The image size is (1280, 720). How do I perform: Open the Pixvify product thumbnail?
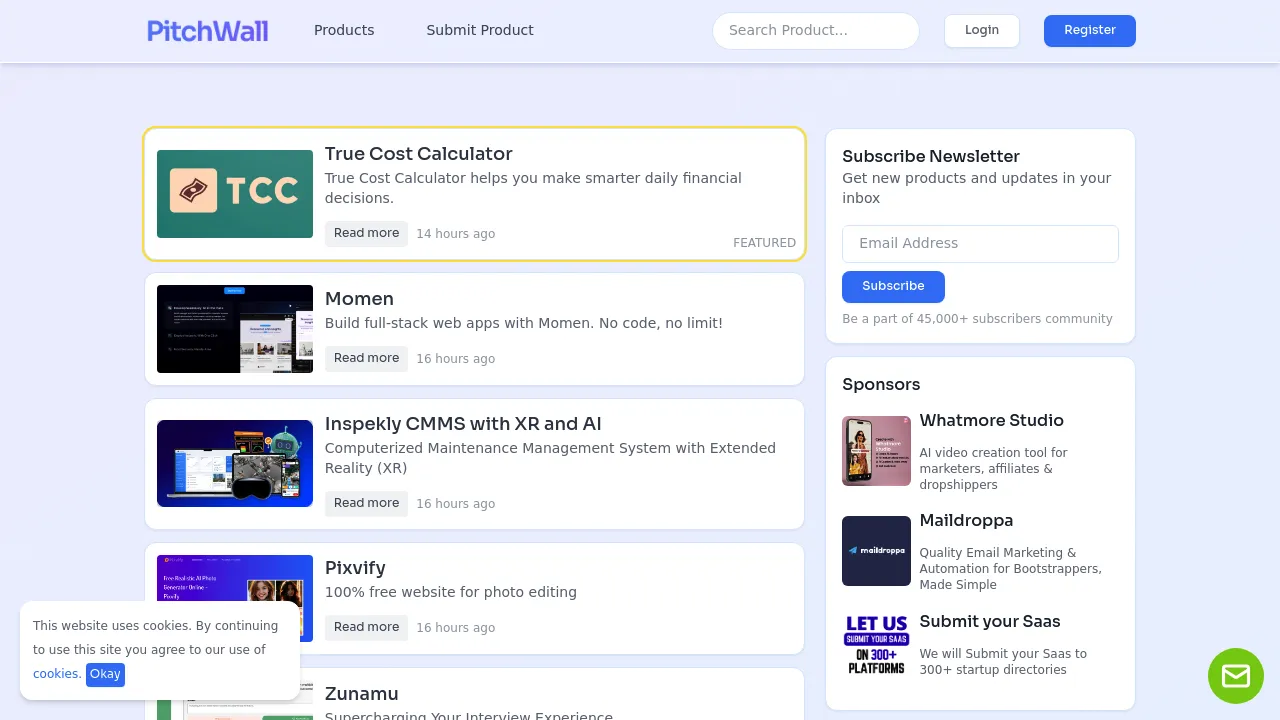(235, 598)
